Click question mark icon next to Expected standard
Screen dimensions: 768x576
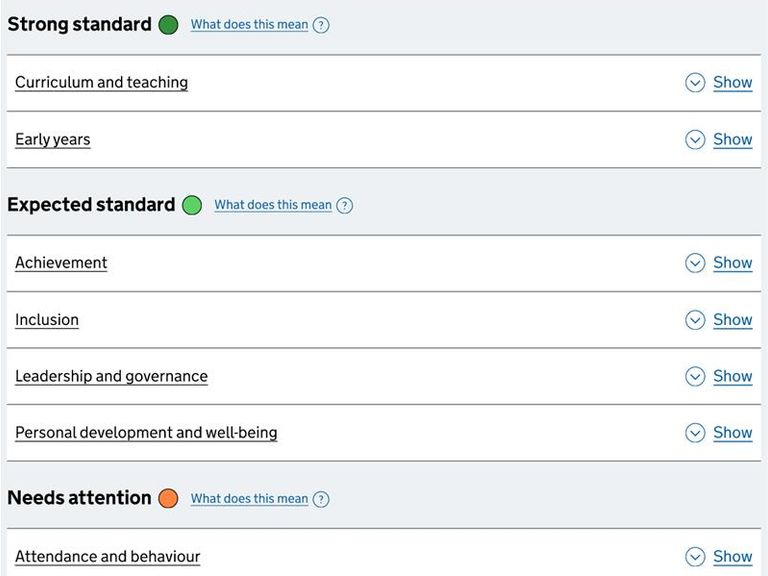click(344, 205)
